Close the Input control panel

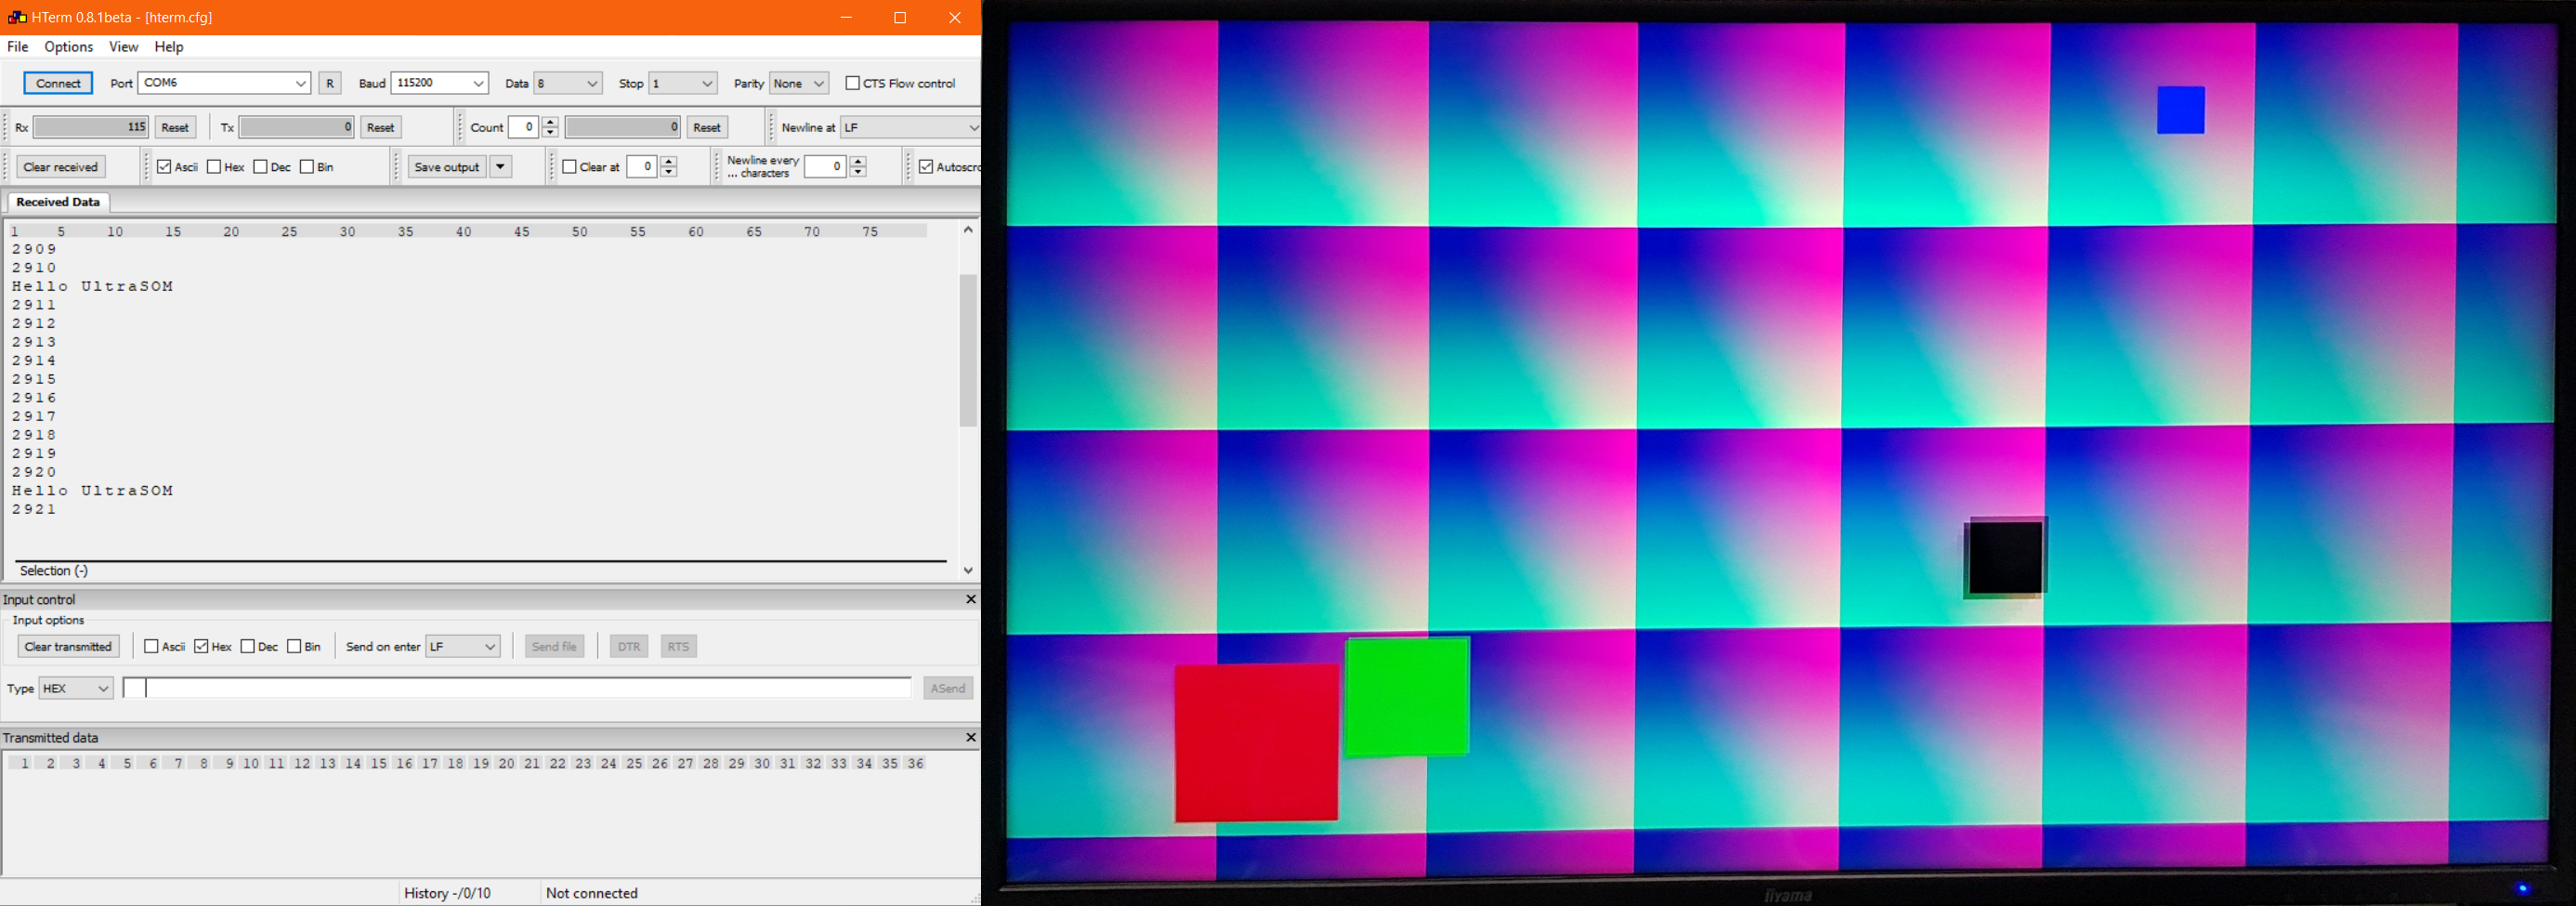point(970,599)
